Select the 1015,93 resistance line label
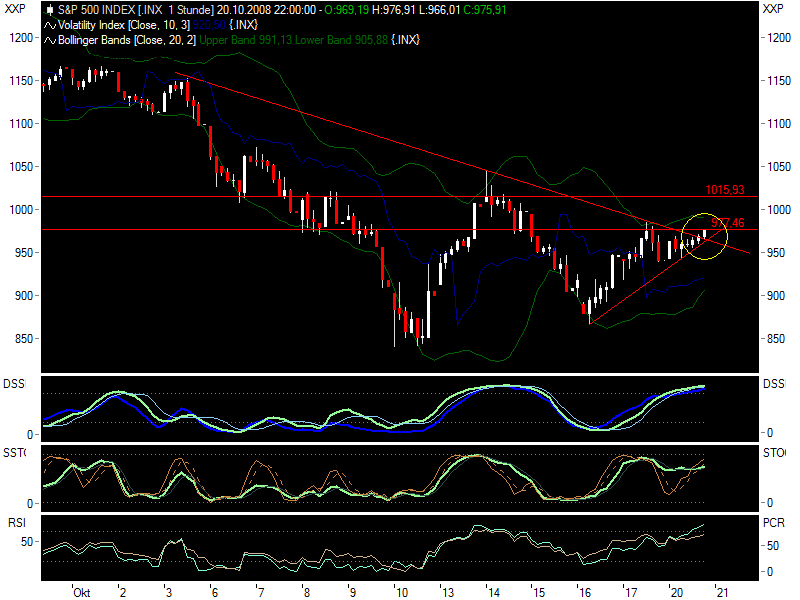Image resolution: width=800 pixels, height=600 pixels. click(724, 189)
